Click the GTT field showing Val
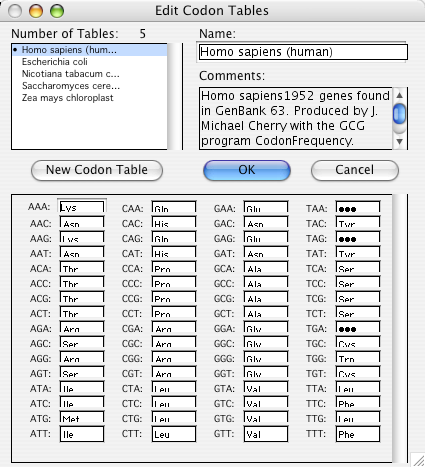Viewport: 425px width, 467px height. click(266, 434)
